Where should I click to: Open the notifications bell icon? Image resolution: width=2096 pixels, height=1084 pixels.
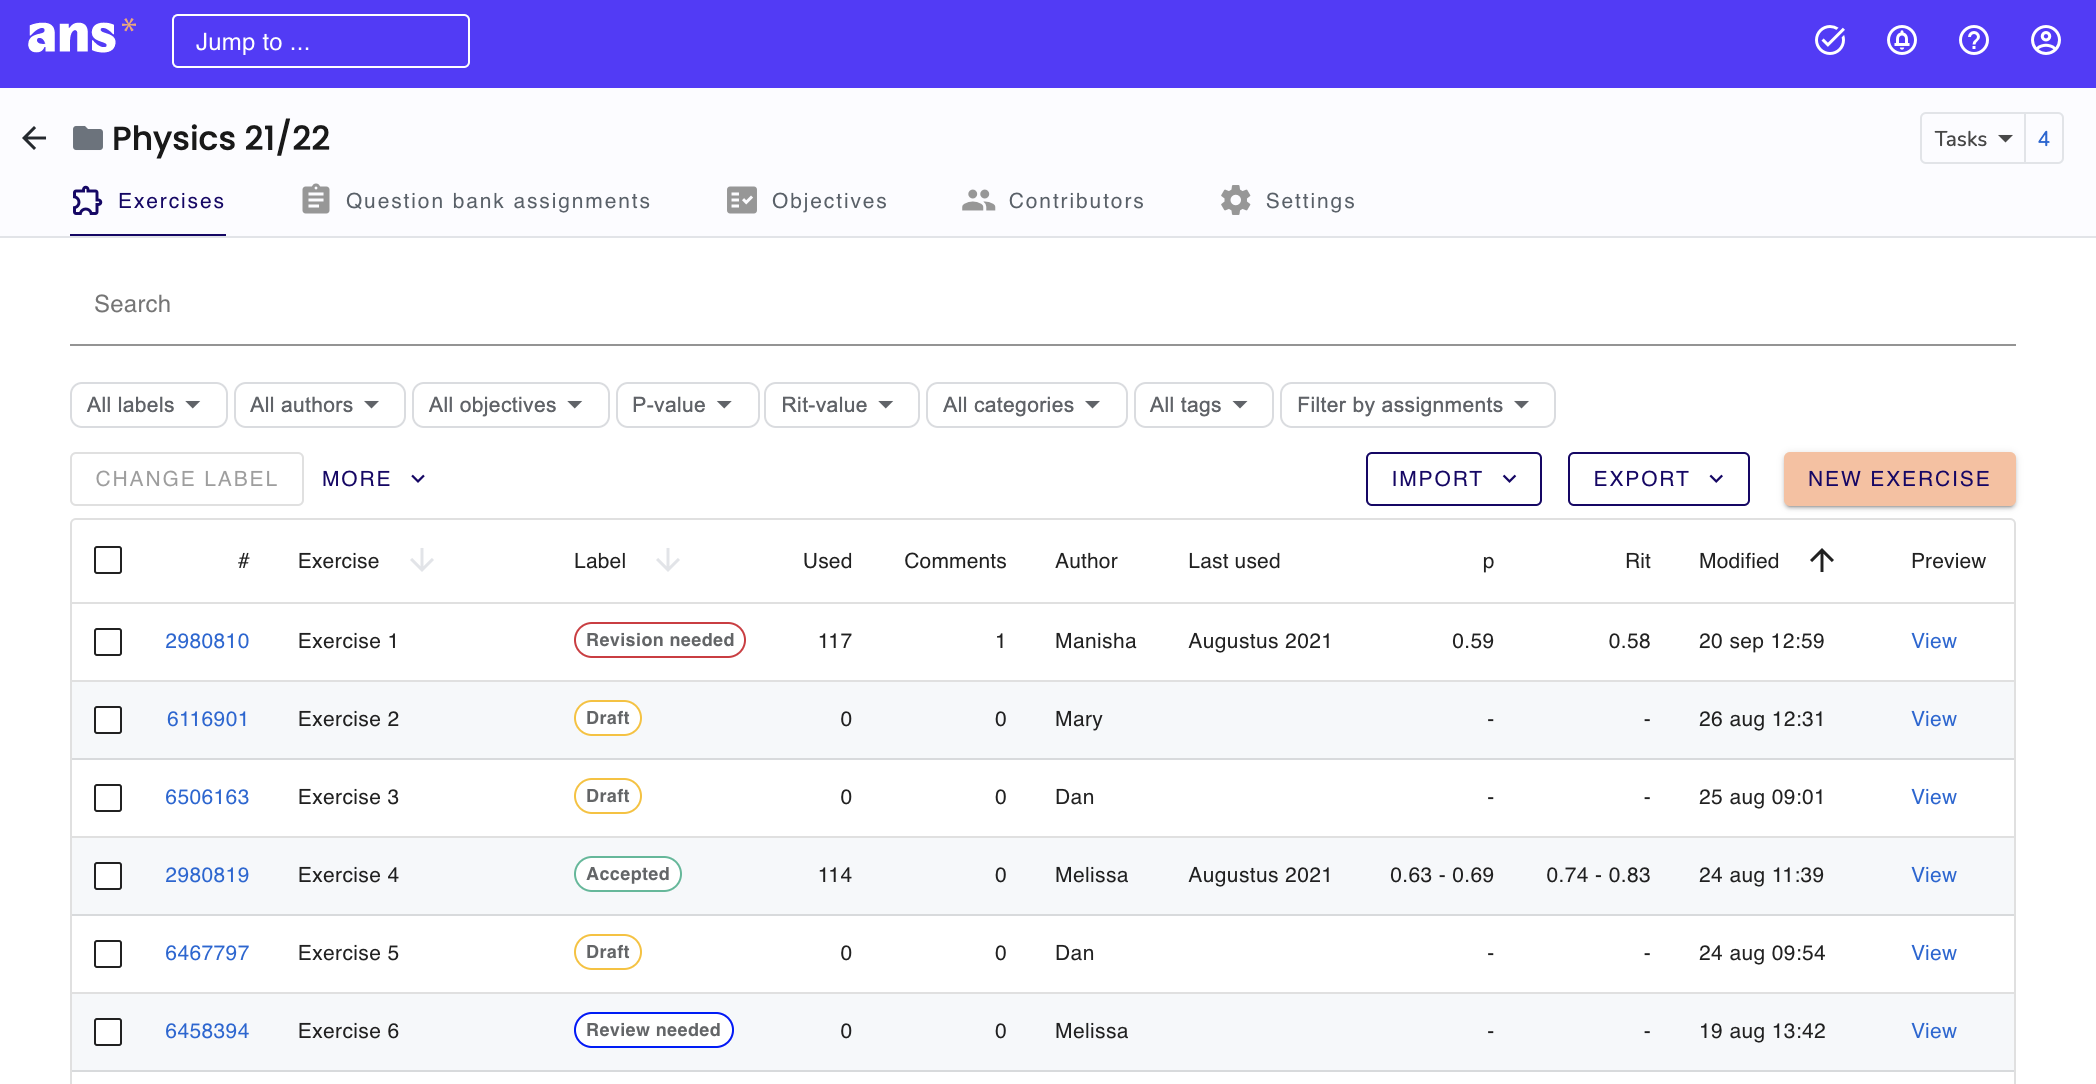[x=1901, y=41]
